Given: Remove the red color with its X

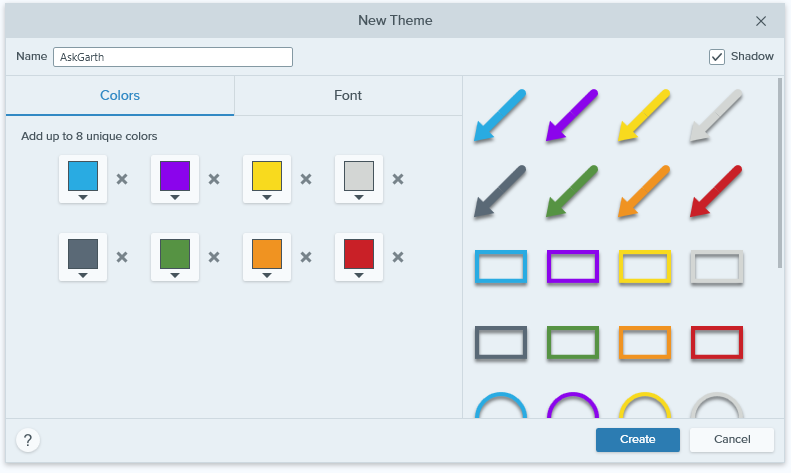Looking at the screenshot, I should (x=398, y=257).
